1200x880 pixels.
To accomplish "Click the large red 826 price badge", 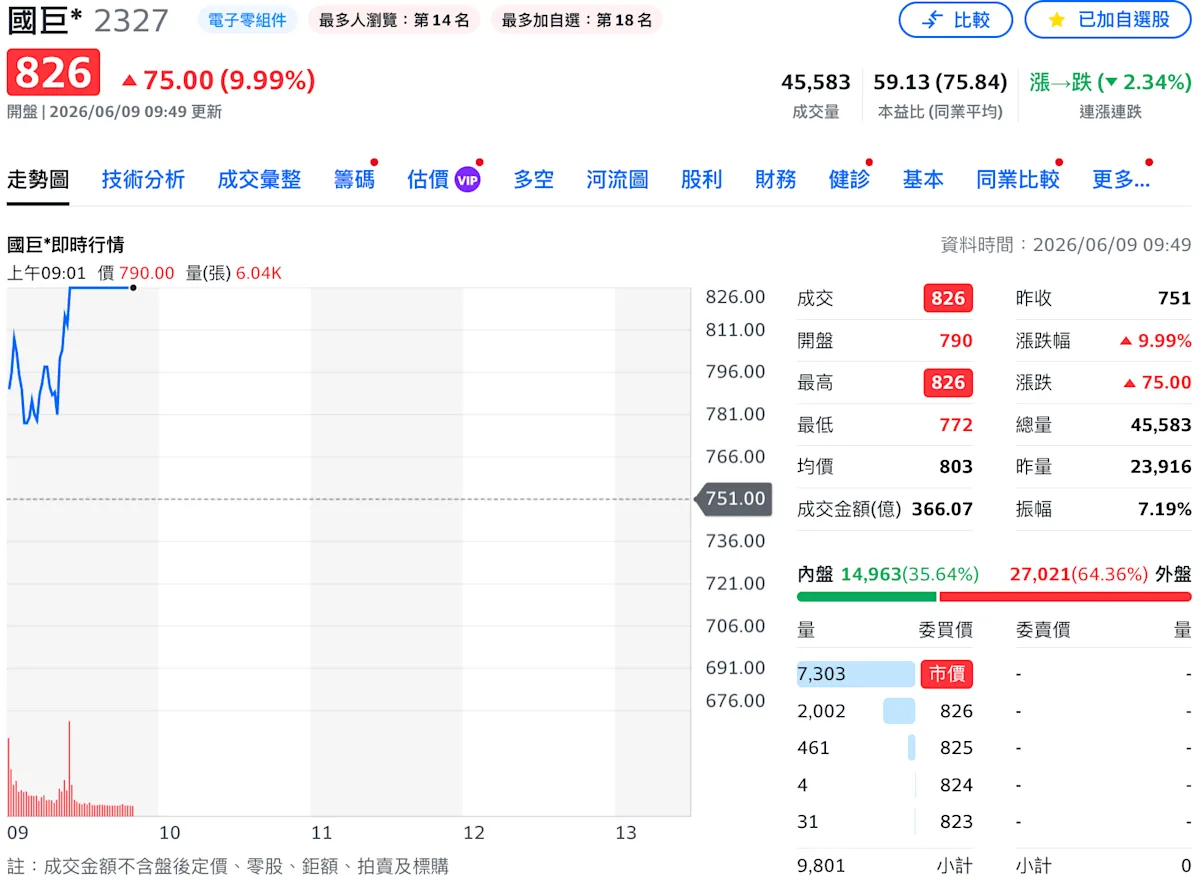I will [x=53, y=73].
